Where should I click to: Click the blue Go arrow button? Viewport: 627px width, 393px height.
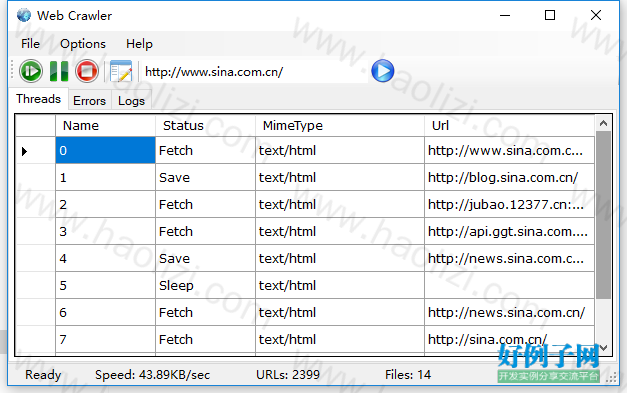[383, 71]
